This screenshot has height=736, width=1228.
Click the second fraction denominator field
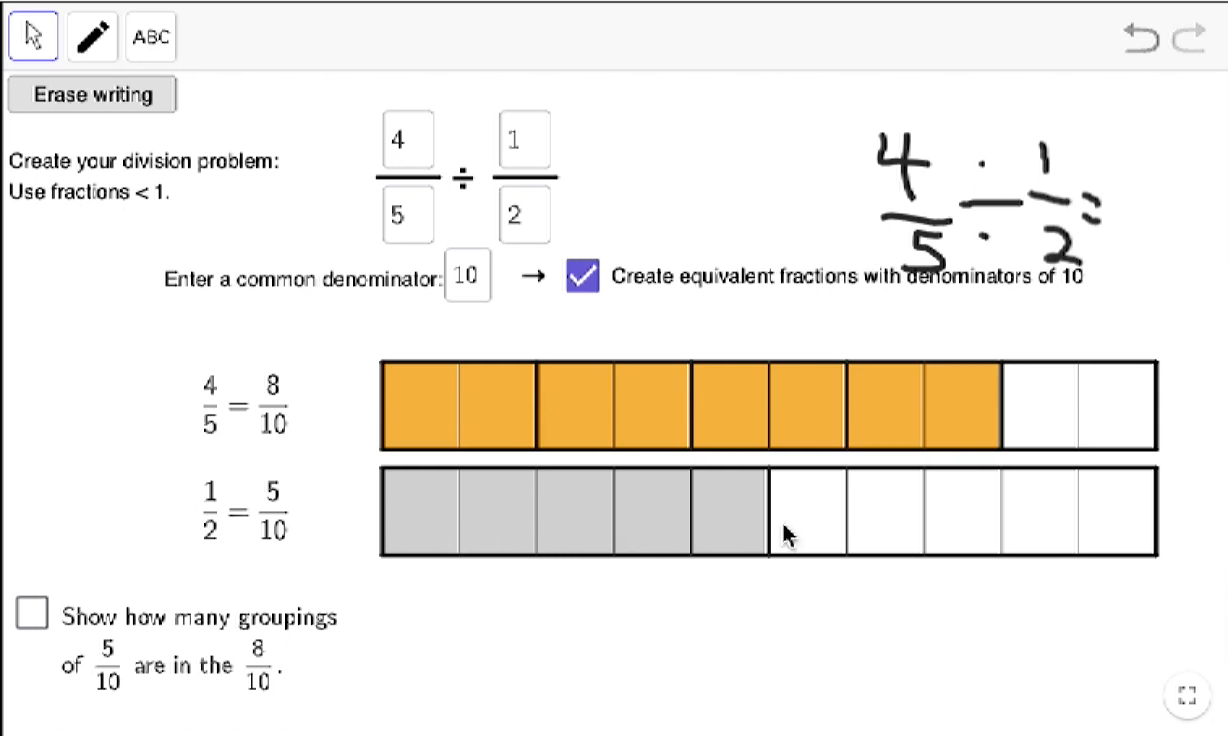click(x=524, y=215)
